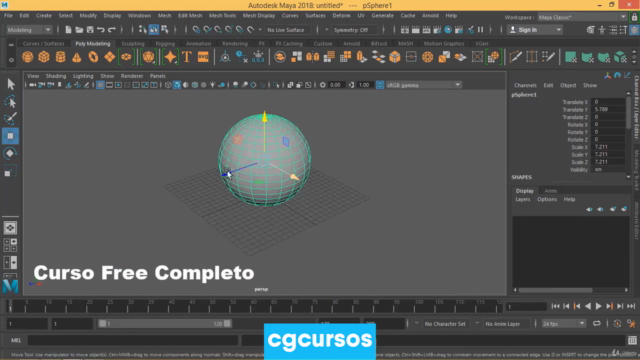
Task: Play the animation forwards
Action: (x=598, y=306)
